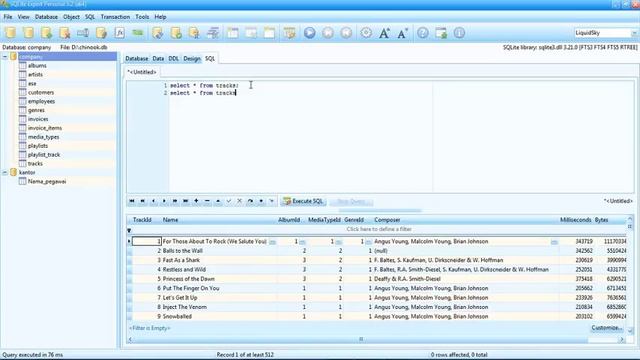This screenshot has height=360, width=640.
Task: Post edit with checkmark navigator button
Action: [x=229, y=201]
